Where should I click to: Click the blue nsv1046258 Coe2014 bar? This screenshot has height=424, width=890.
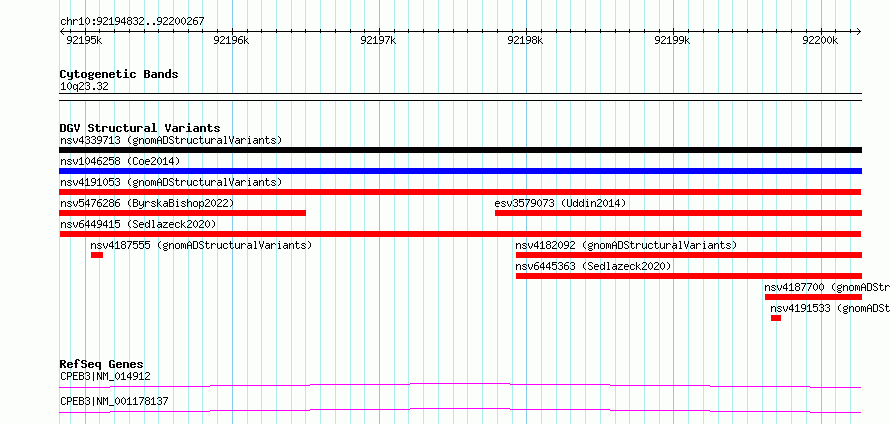[460, 171]
